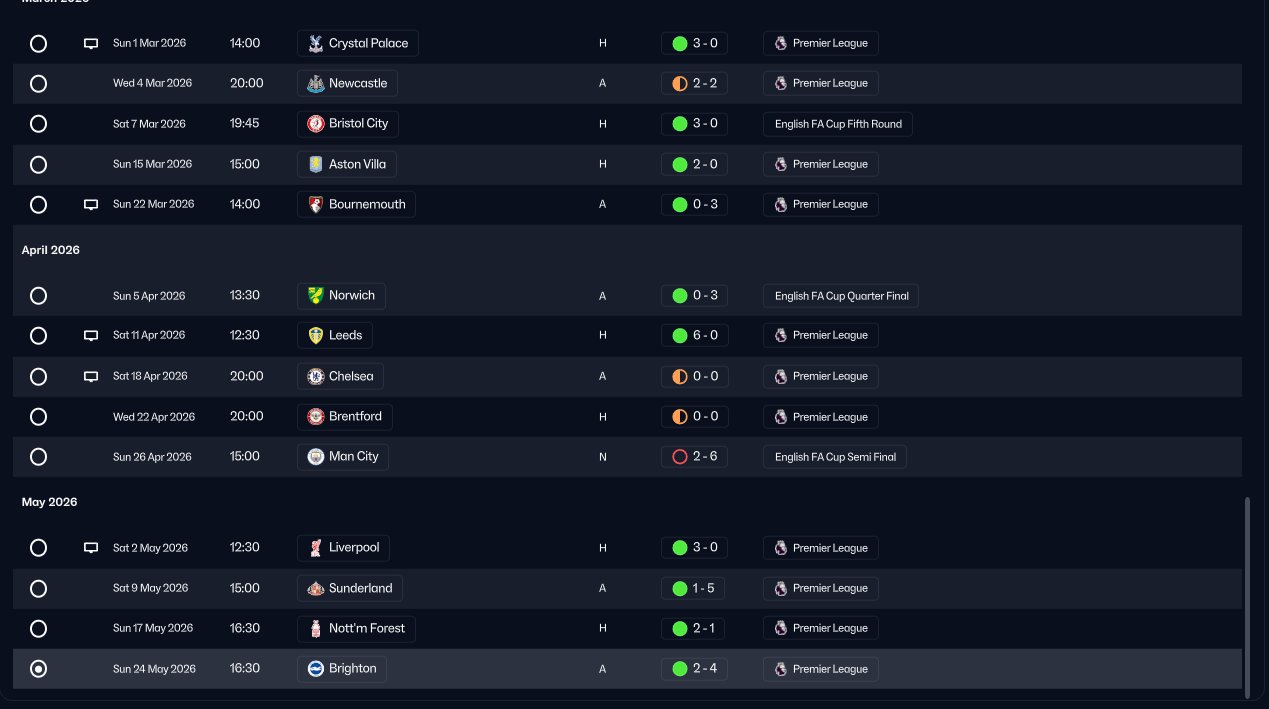This screenshot has height=709, width=1269.
Task: Select the Sunderland match radio button
Action: coord(38,588)
